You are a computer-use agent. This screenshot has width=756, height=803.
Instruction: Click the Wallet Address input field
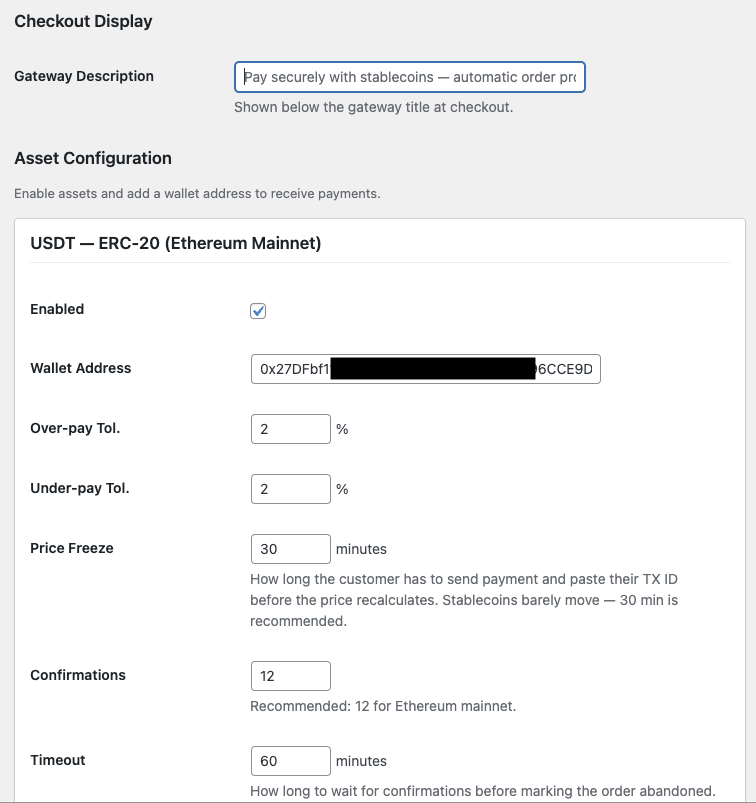point(426,369)
